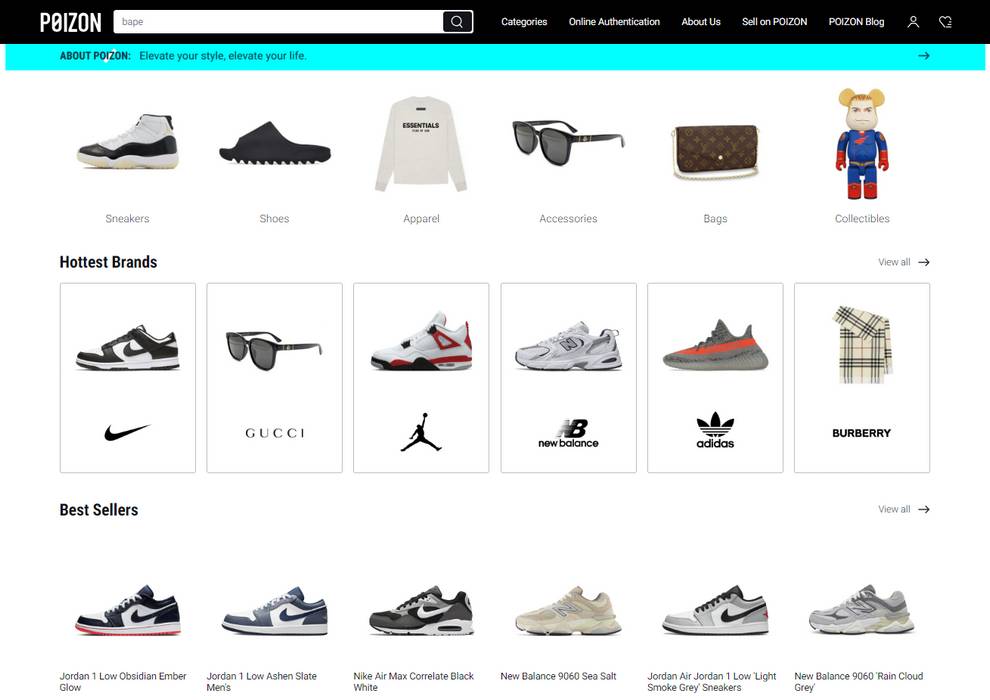Open the user account icon

[x=913, y=22]
